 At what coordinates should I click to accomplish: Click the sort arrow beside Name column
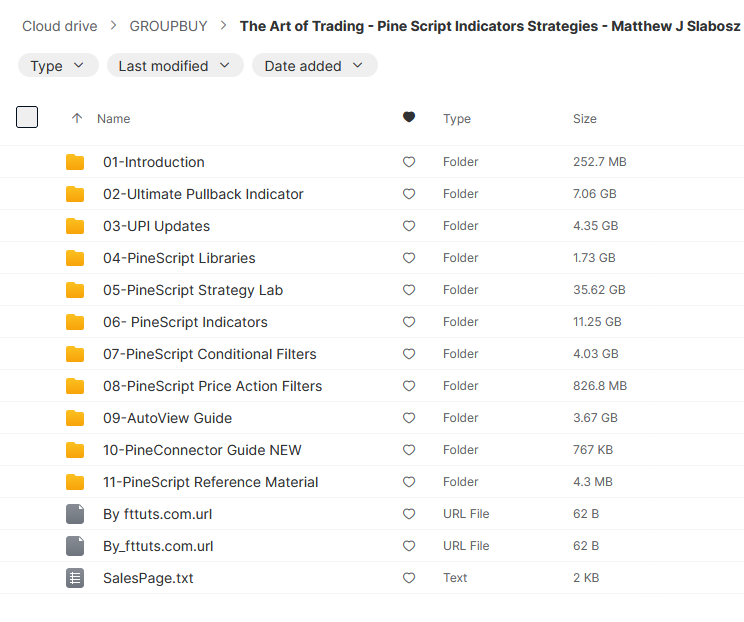(x=77, y=118)
